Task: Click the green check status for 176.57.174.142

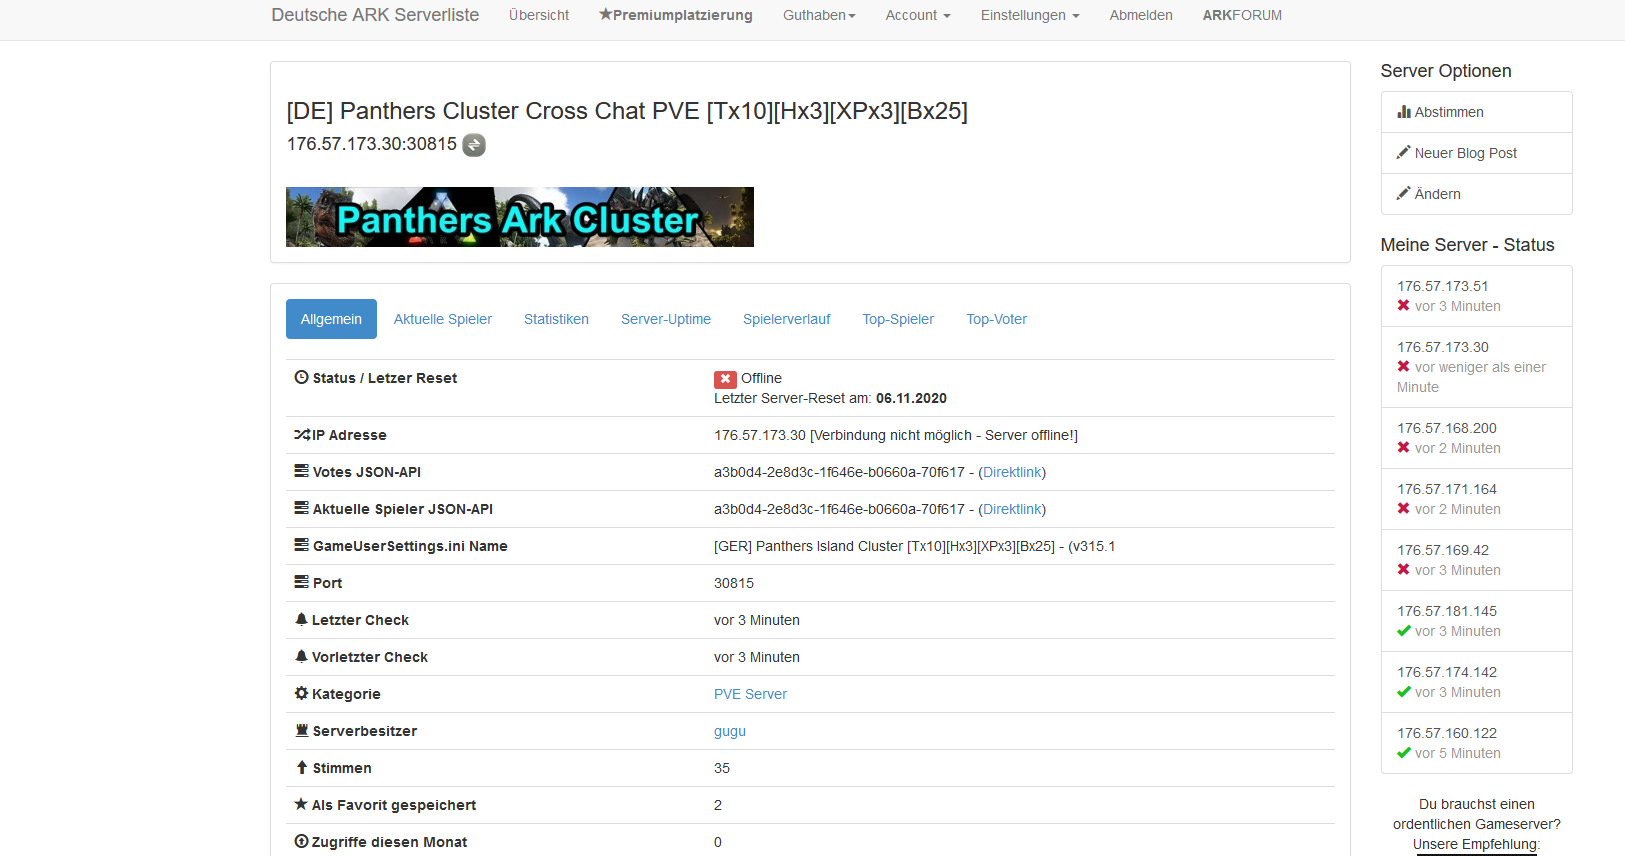Action: coord(1404,692)
